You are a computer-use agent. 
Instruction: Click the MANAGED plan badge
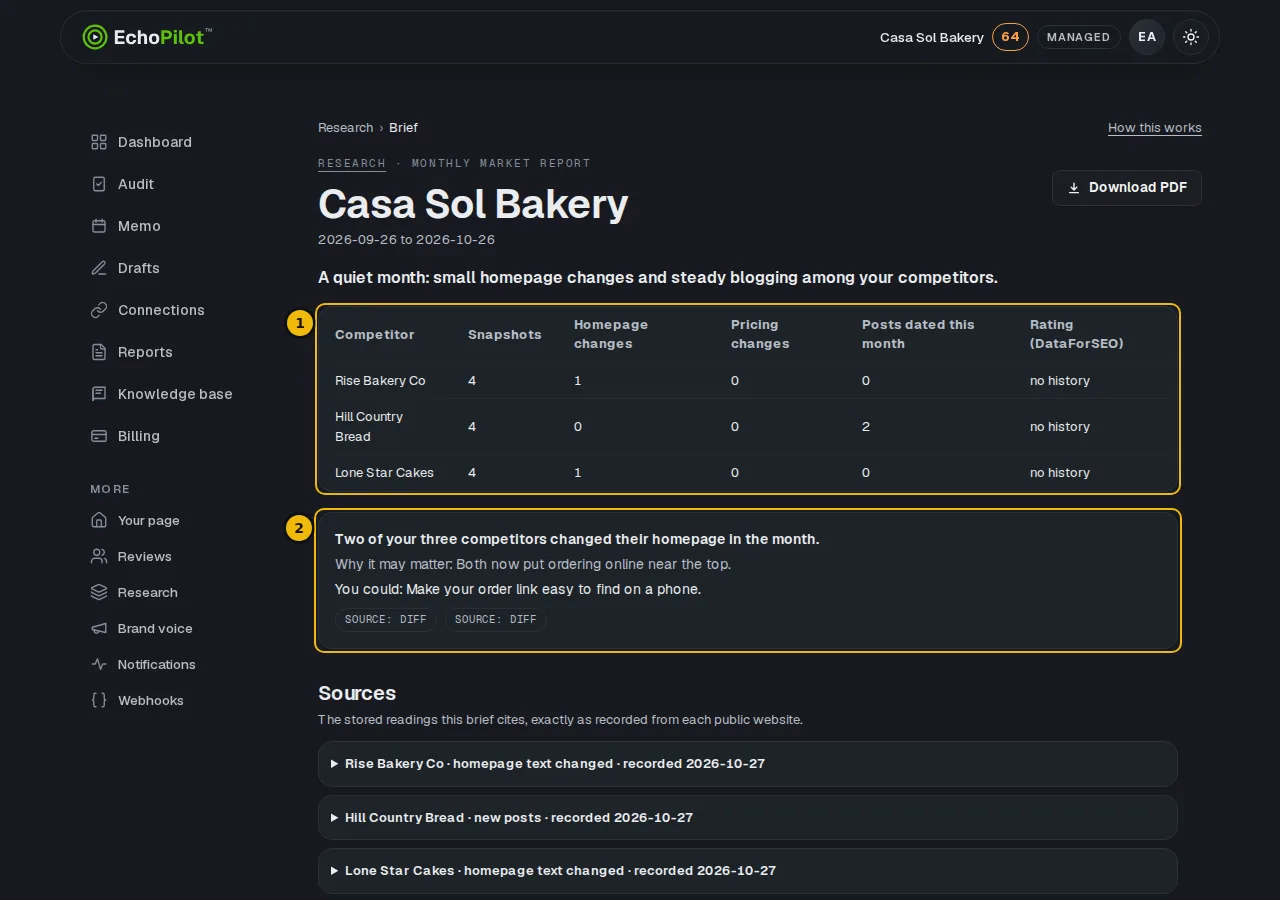coord(1078,37)
